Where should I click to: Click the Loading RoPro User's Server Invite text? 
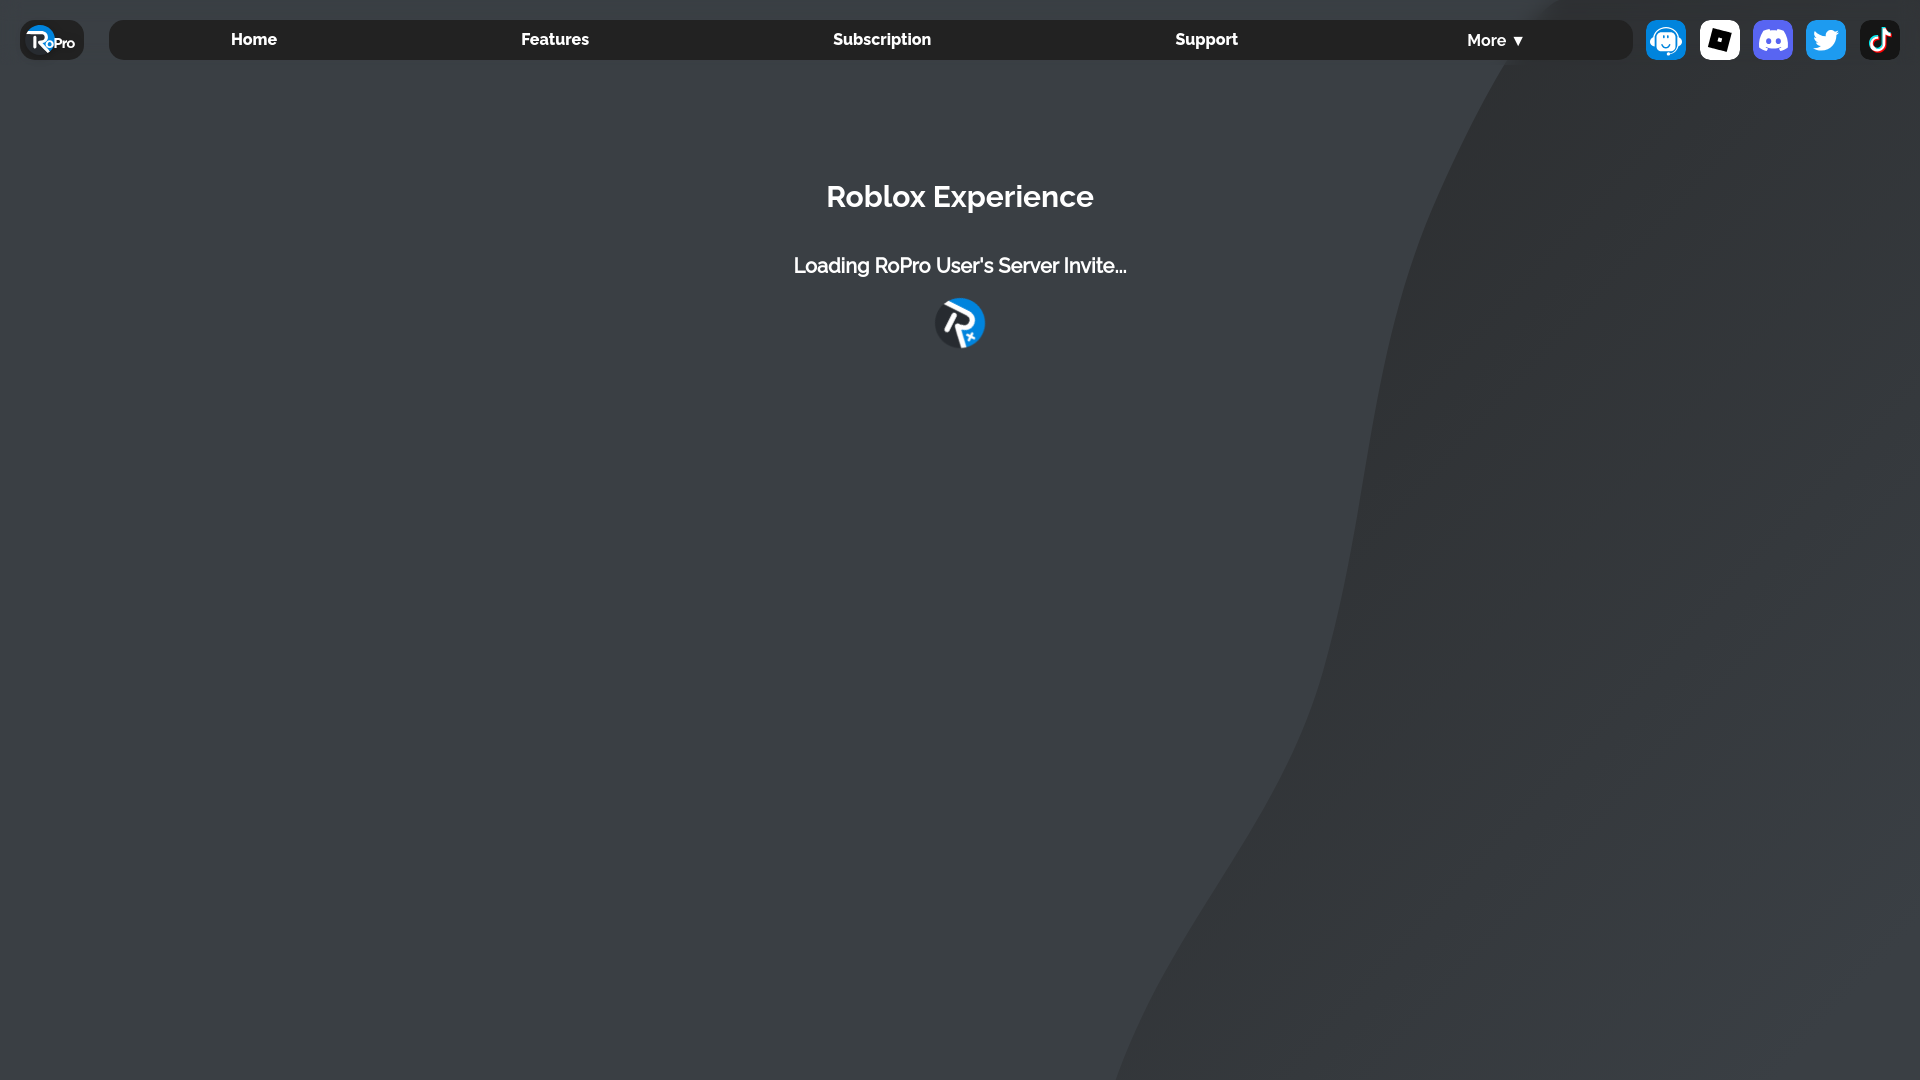click(960, 266)
